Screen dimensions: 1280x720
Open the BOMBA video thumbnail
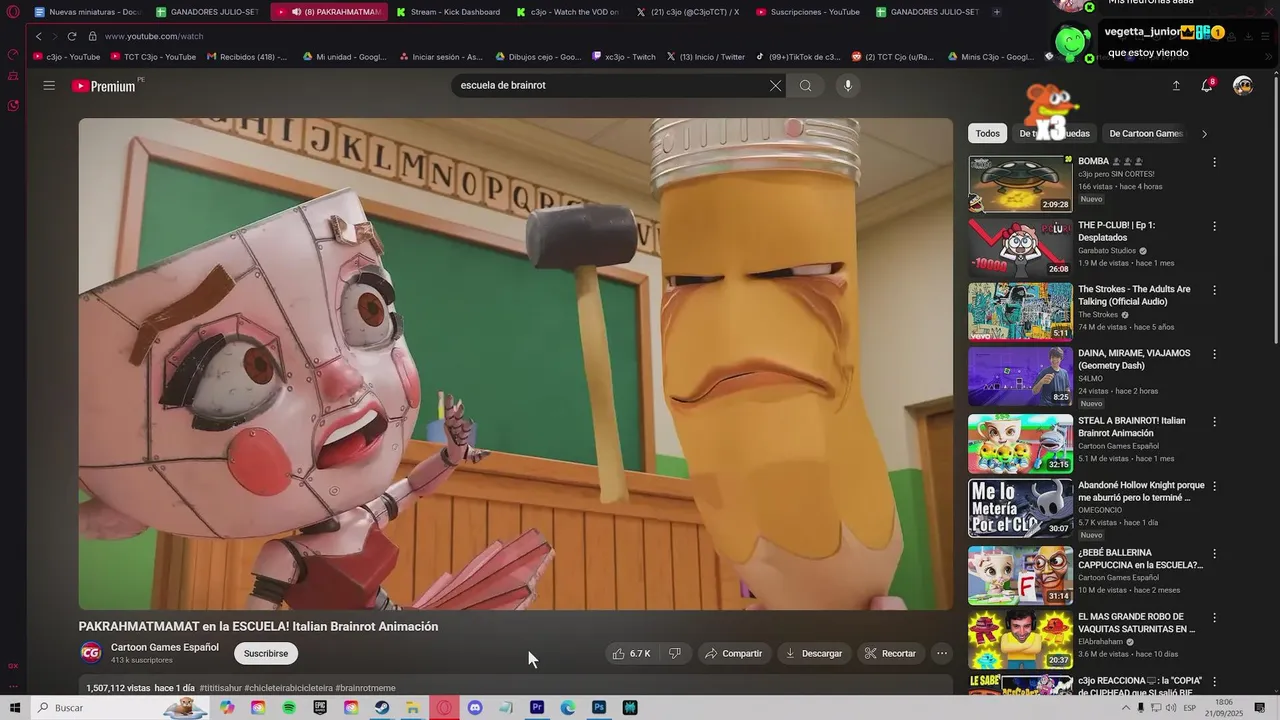(1020, 183)
